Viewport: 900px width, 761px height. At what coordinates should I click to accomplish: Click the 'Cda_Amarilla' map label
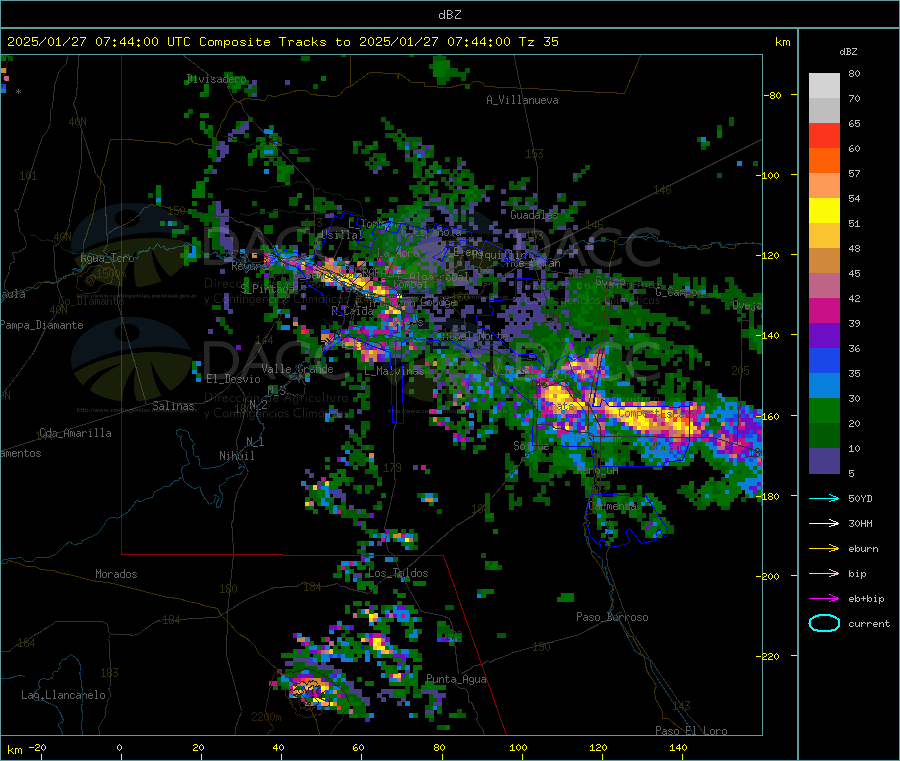(x=75, y=433)
